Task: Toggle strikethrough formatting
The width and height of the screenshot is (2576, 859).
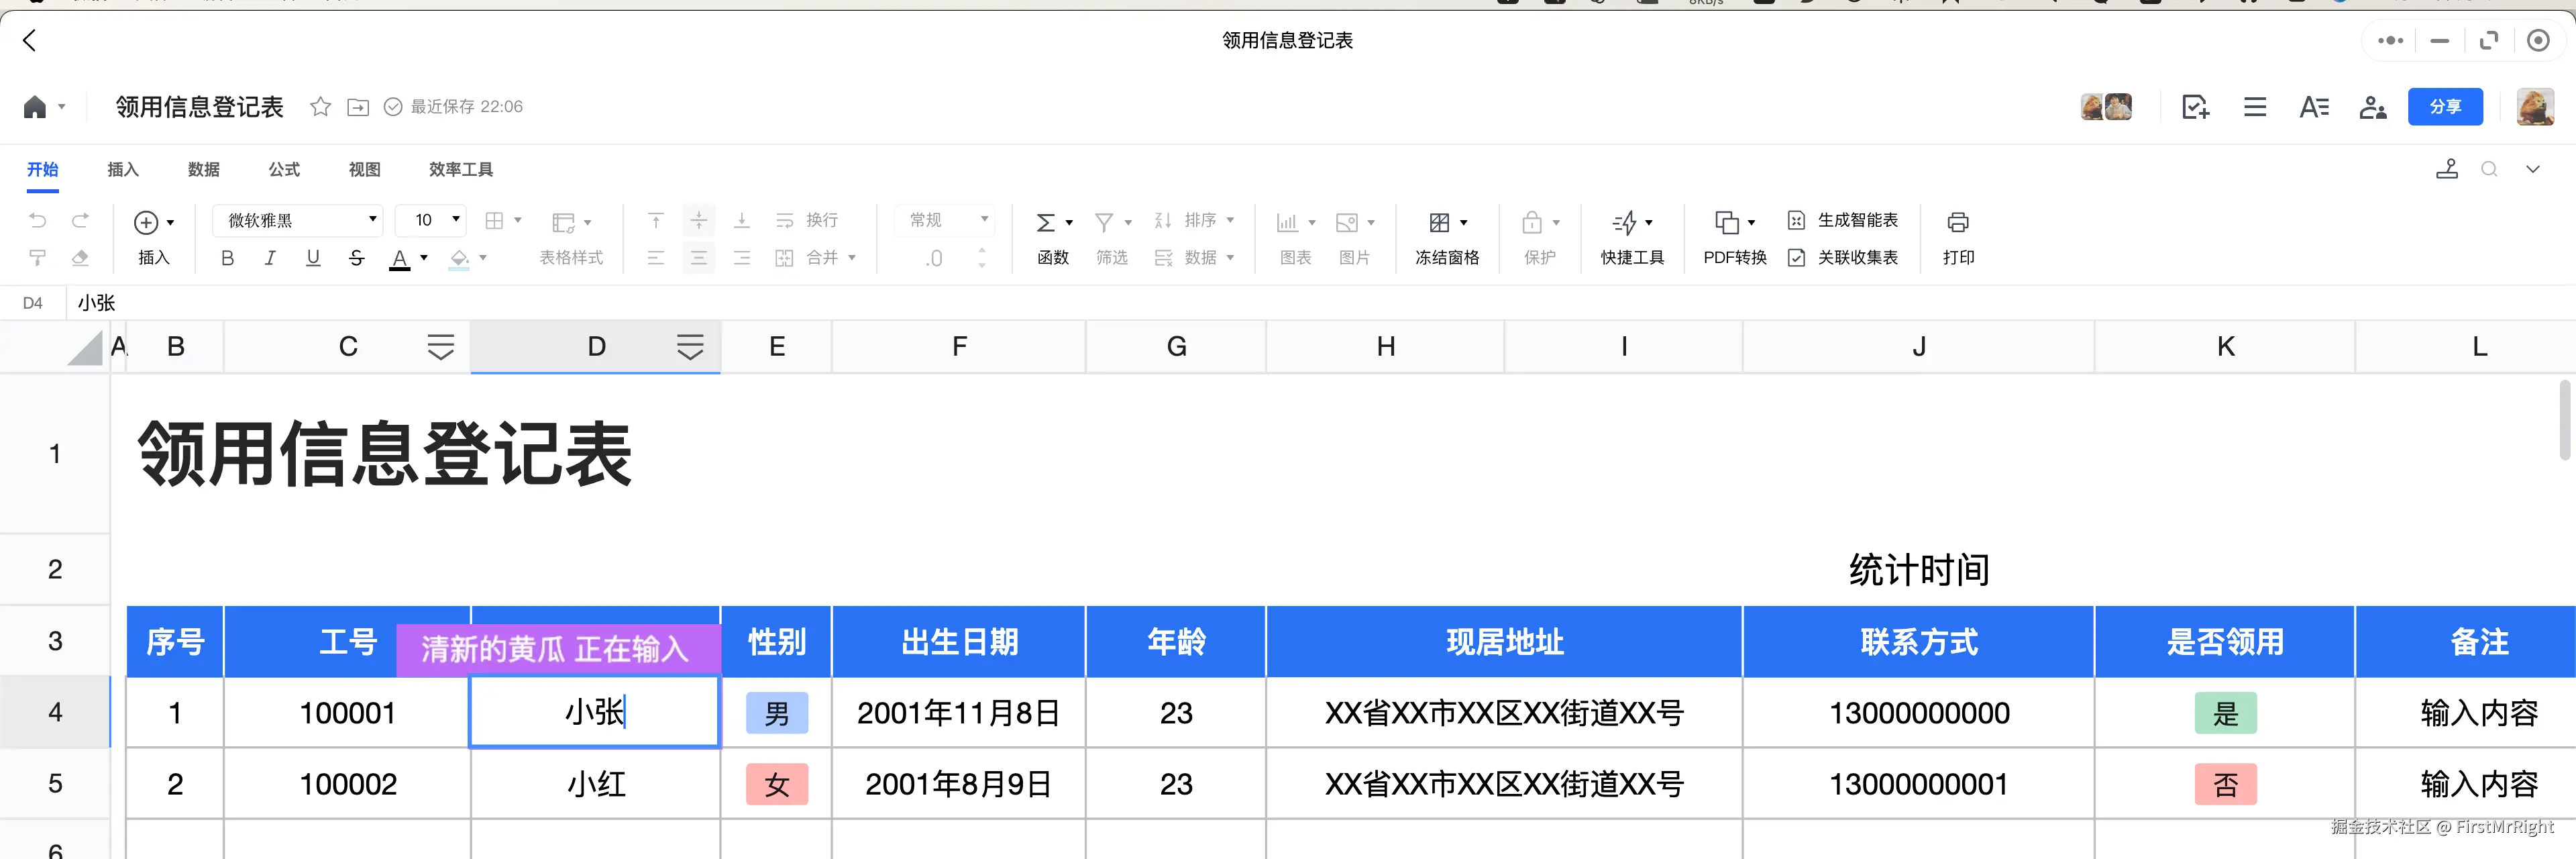Action: [356, 258]
